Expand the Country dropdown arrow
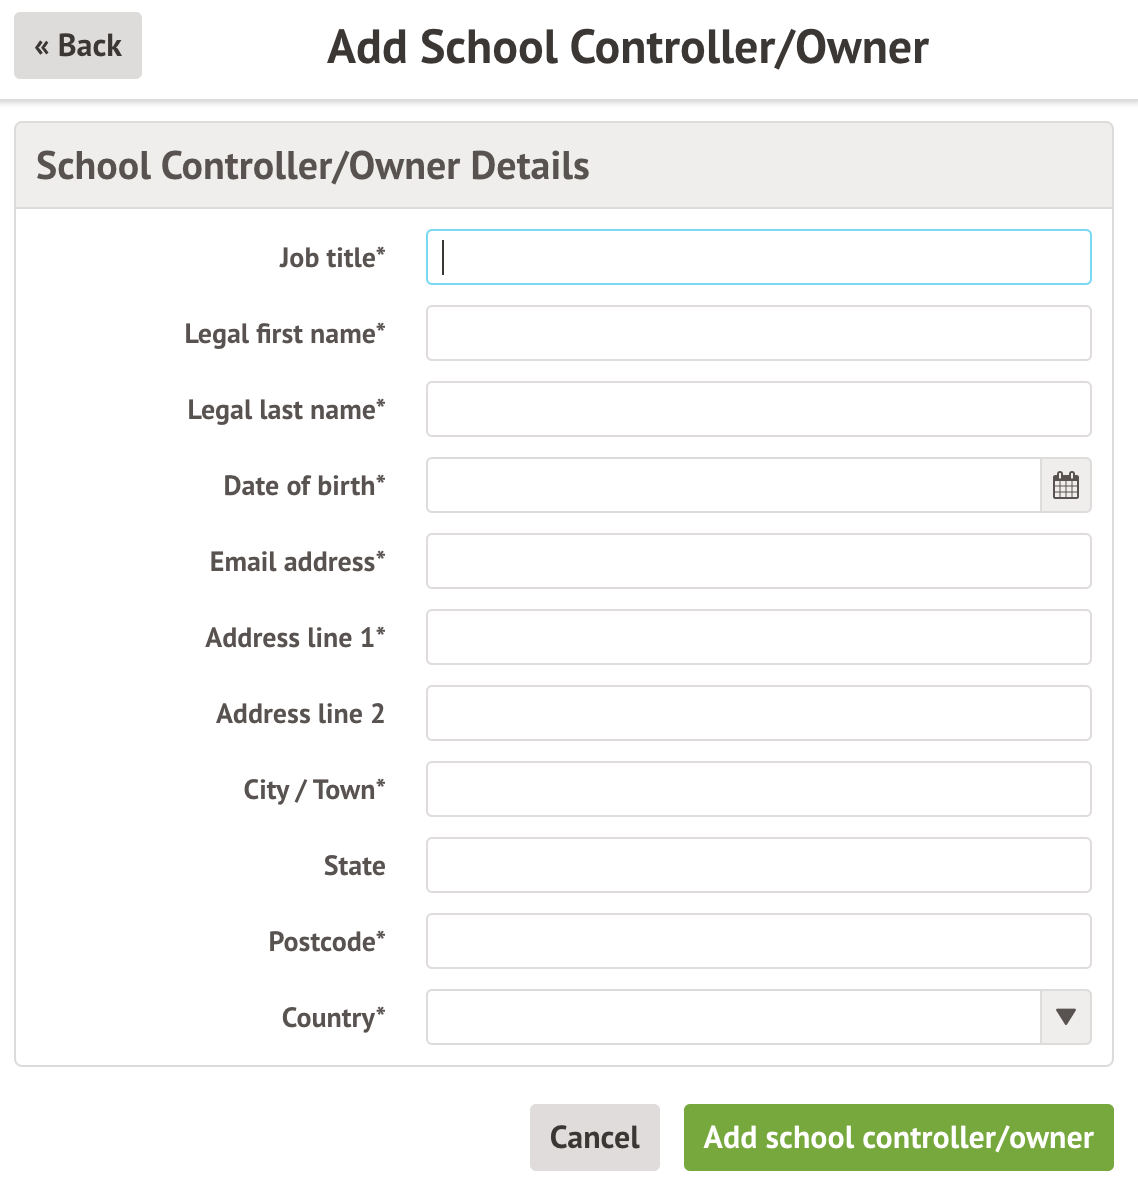This screenshot has height=1188, width=1138. 1066,1017
